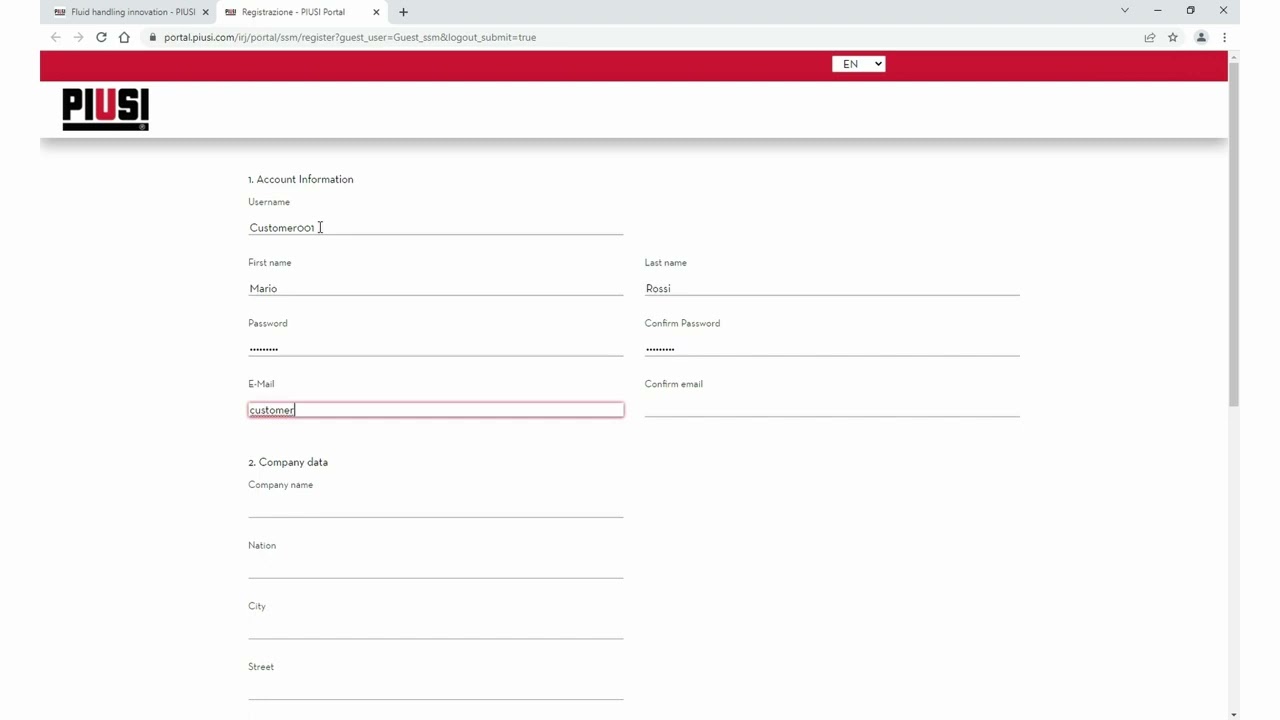Screen dimensions: 1280x720
Task: Click the Company name field
Action: pos(435,509)
